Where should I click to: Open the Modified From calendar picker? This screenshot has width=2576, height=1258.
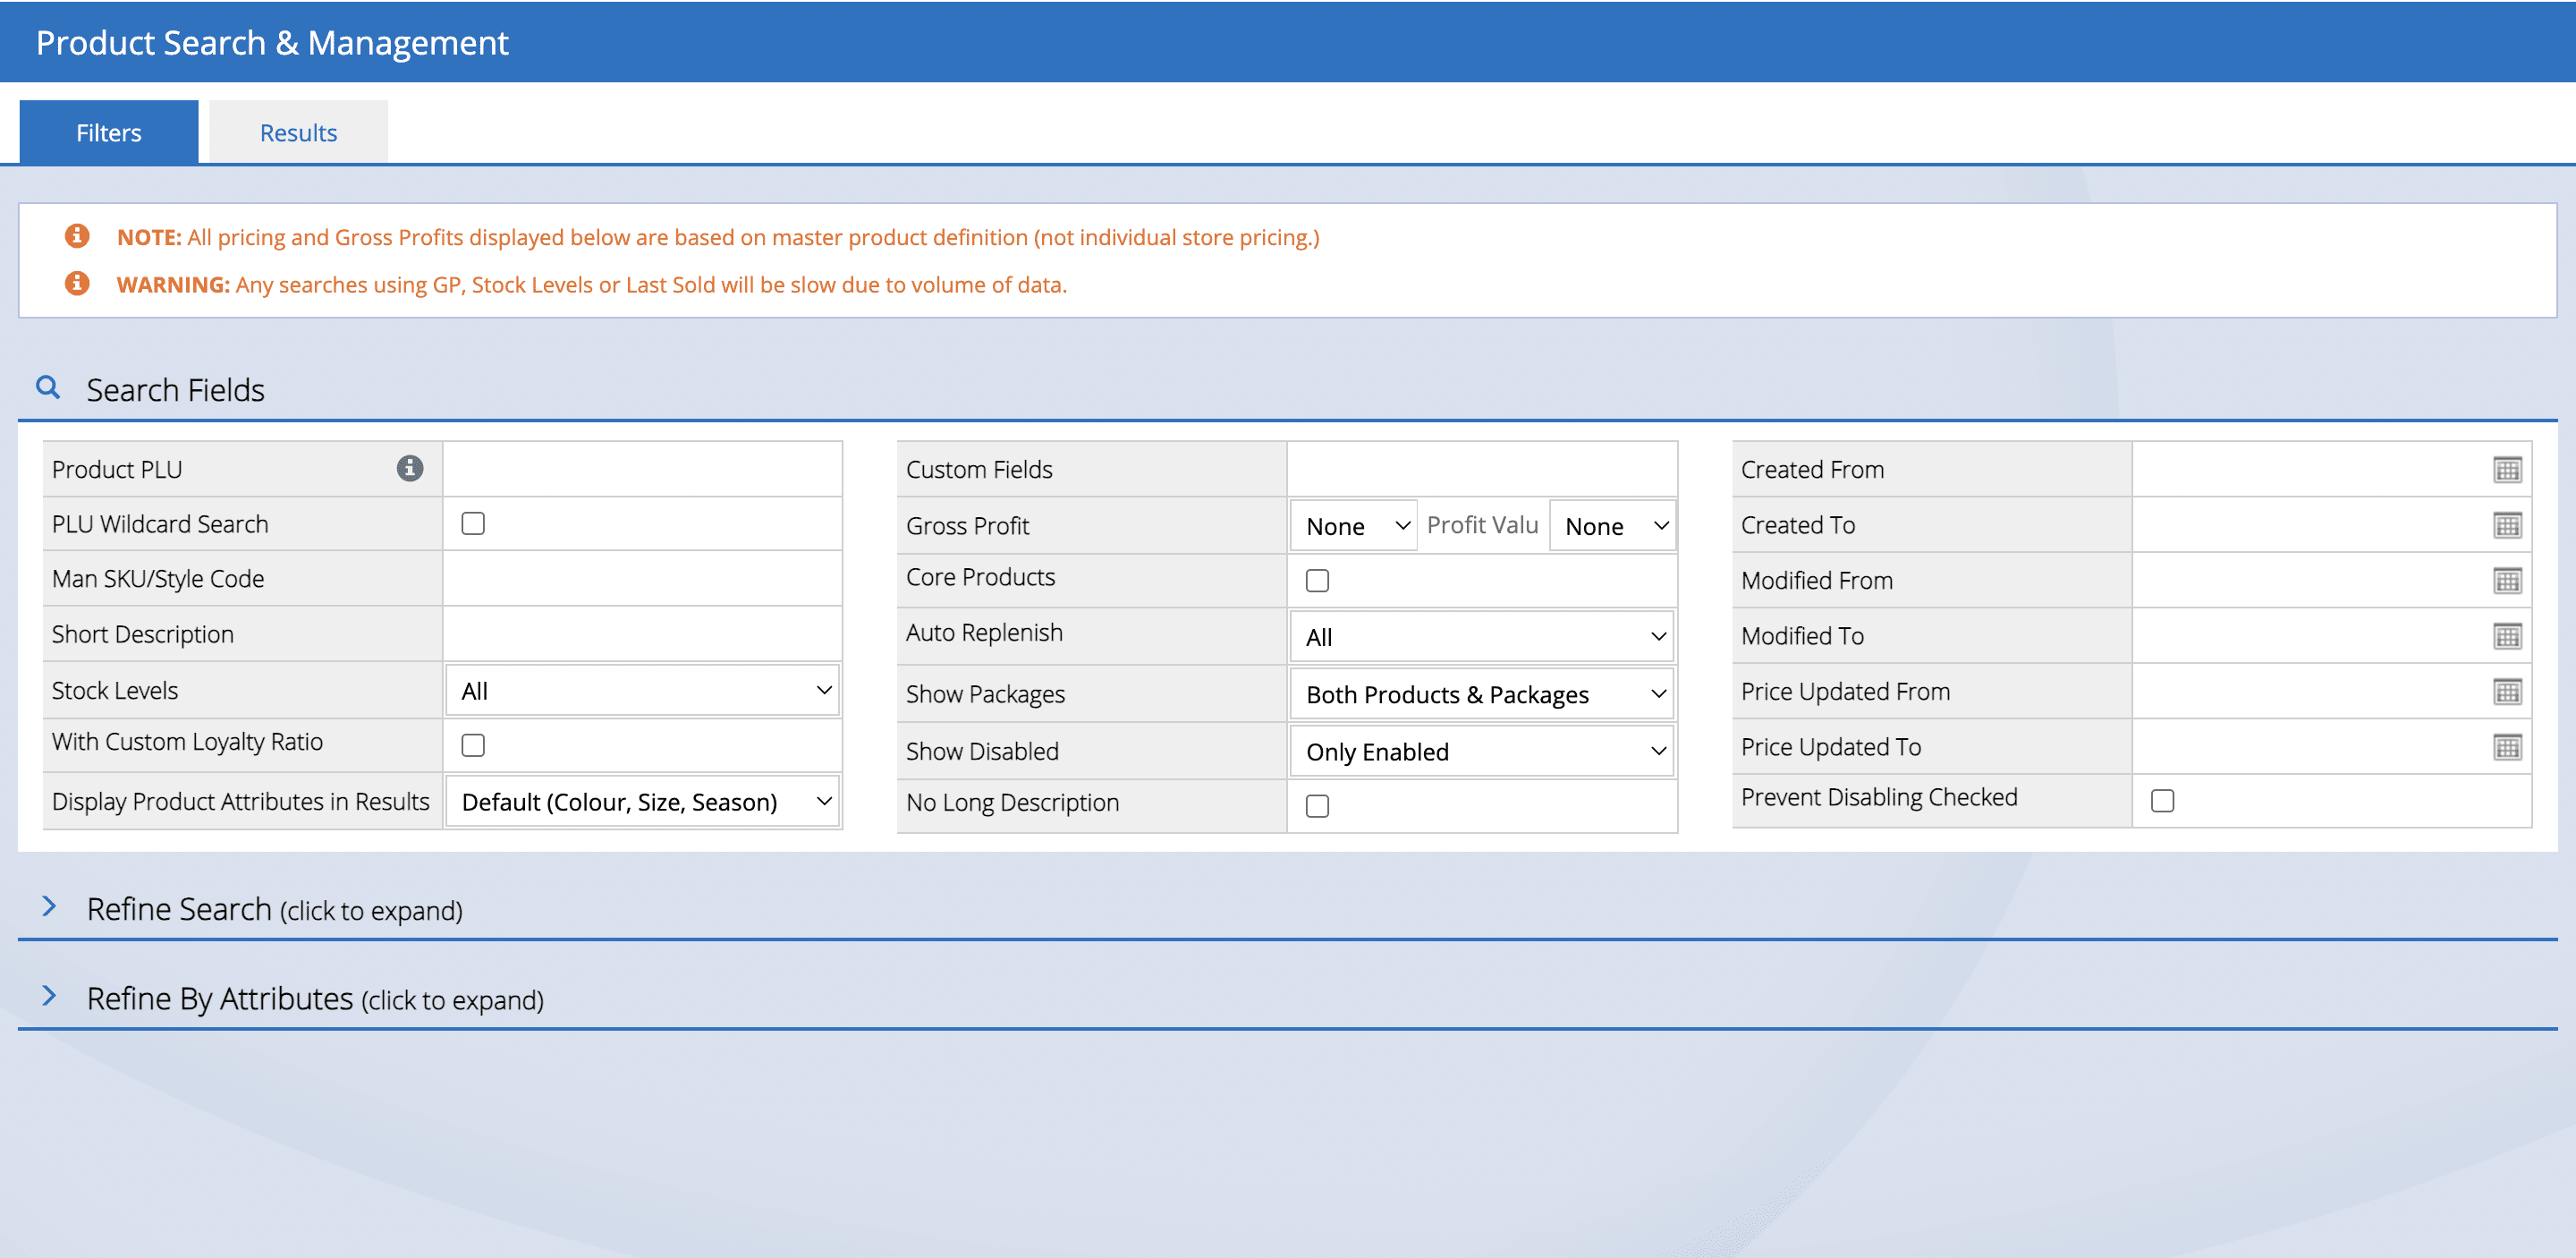2507,580
